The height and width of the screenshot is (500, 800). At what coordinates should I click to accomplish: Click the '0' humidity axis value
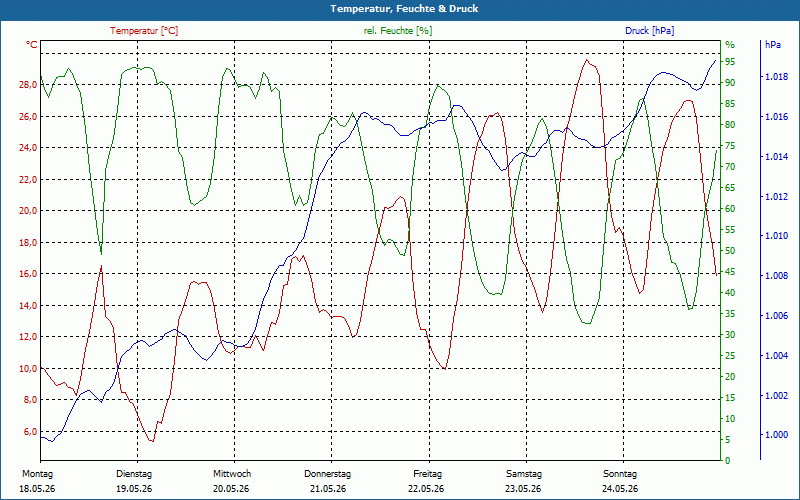tap(728, 460)
